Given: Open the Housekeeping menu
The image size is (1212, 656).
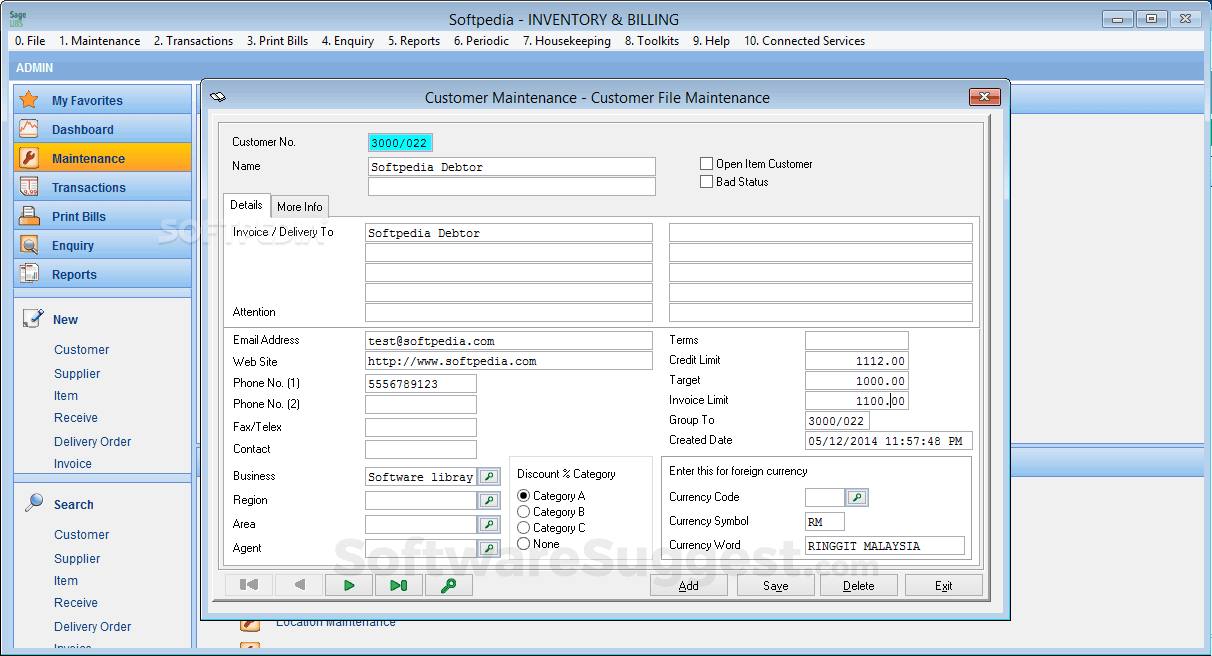Looking at the screenshot, I should [x=567, y=41].
